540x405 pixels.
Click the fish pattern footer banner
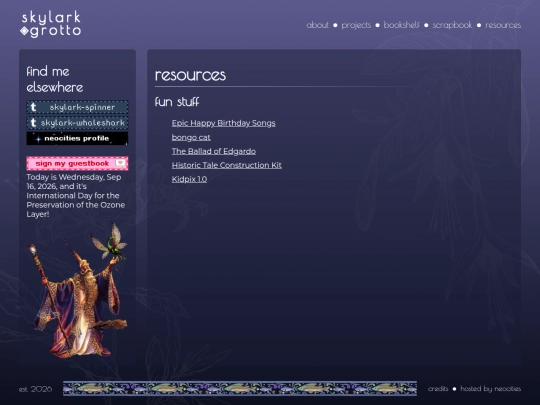pyautogui.click(x=240, y=388)
